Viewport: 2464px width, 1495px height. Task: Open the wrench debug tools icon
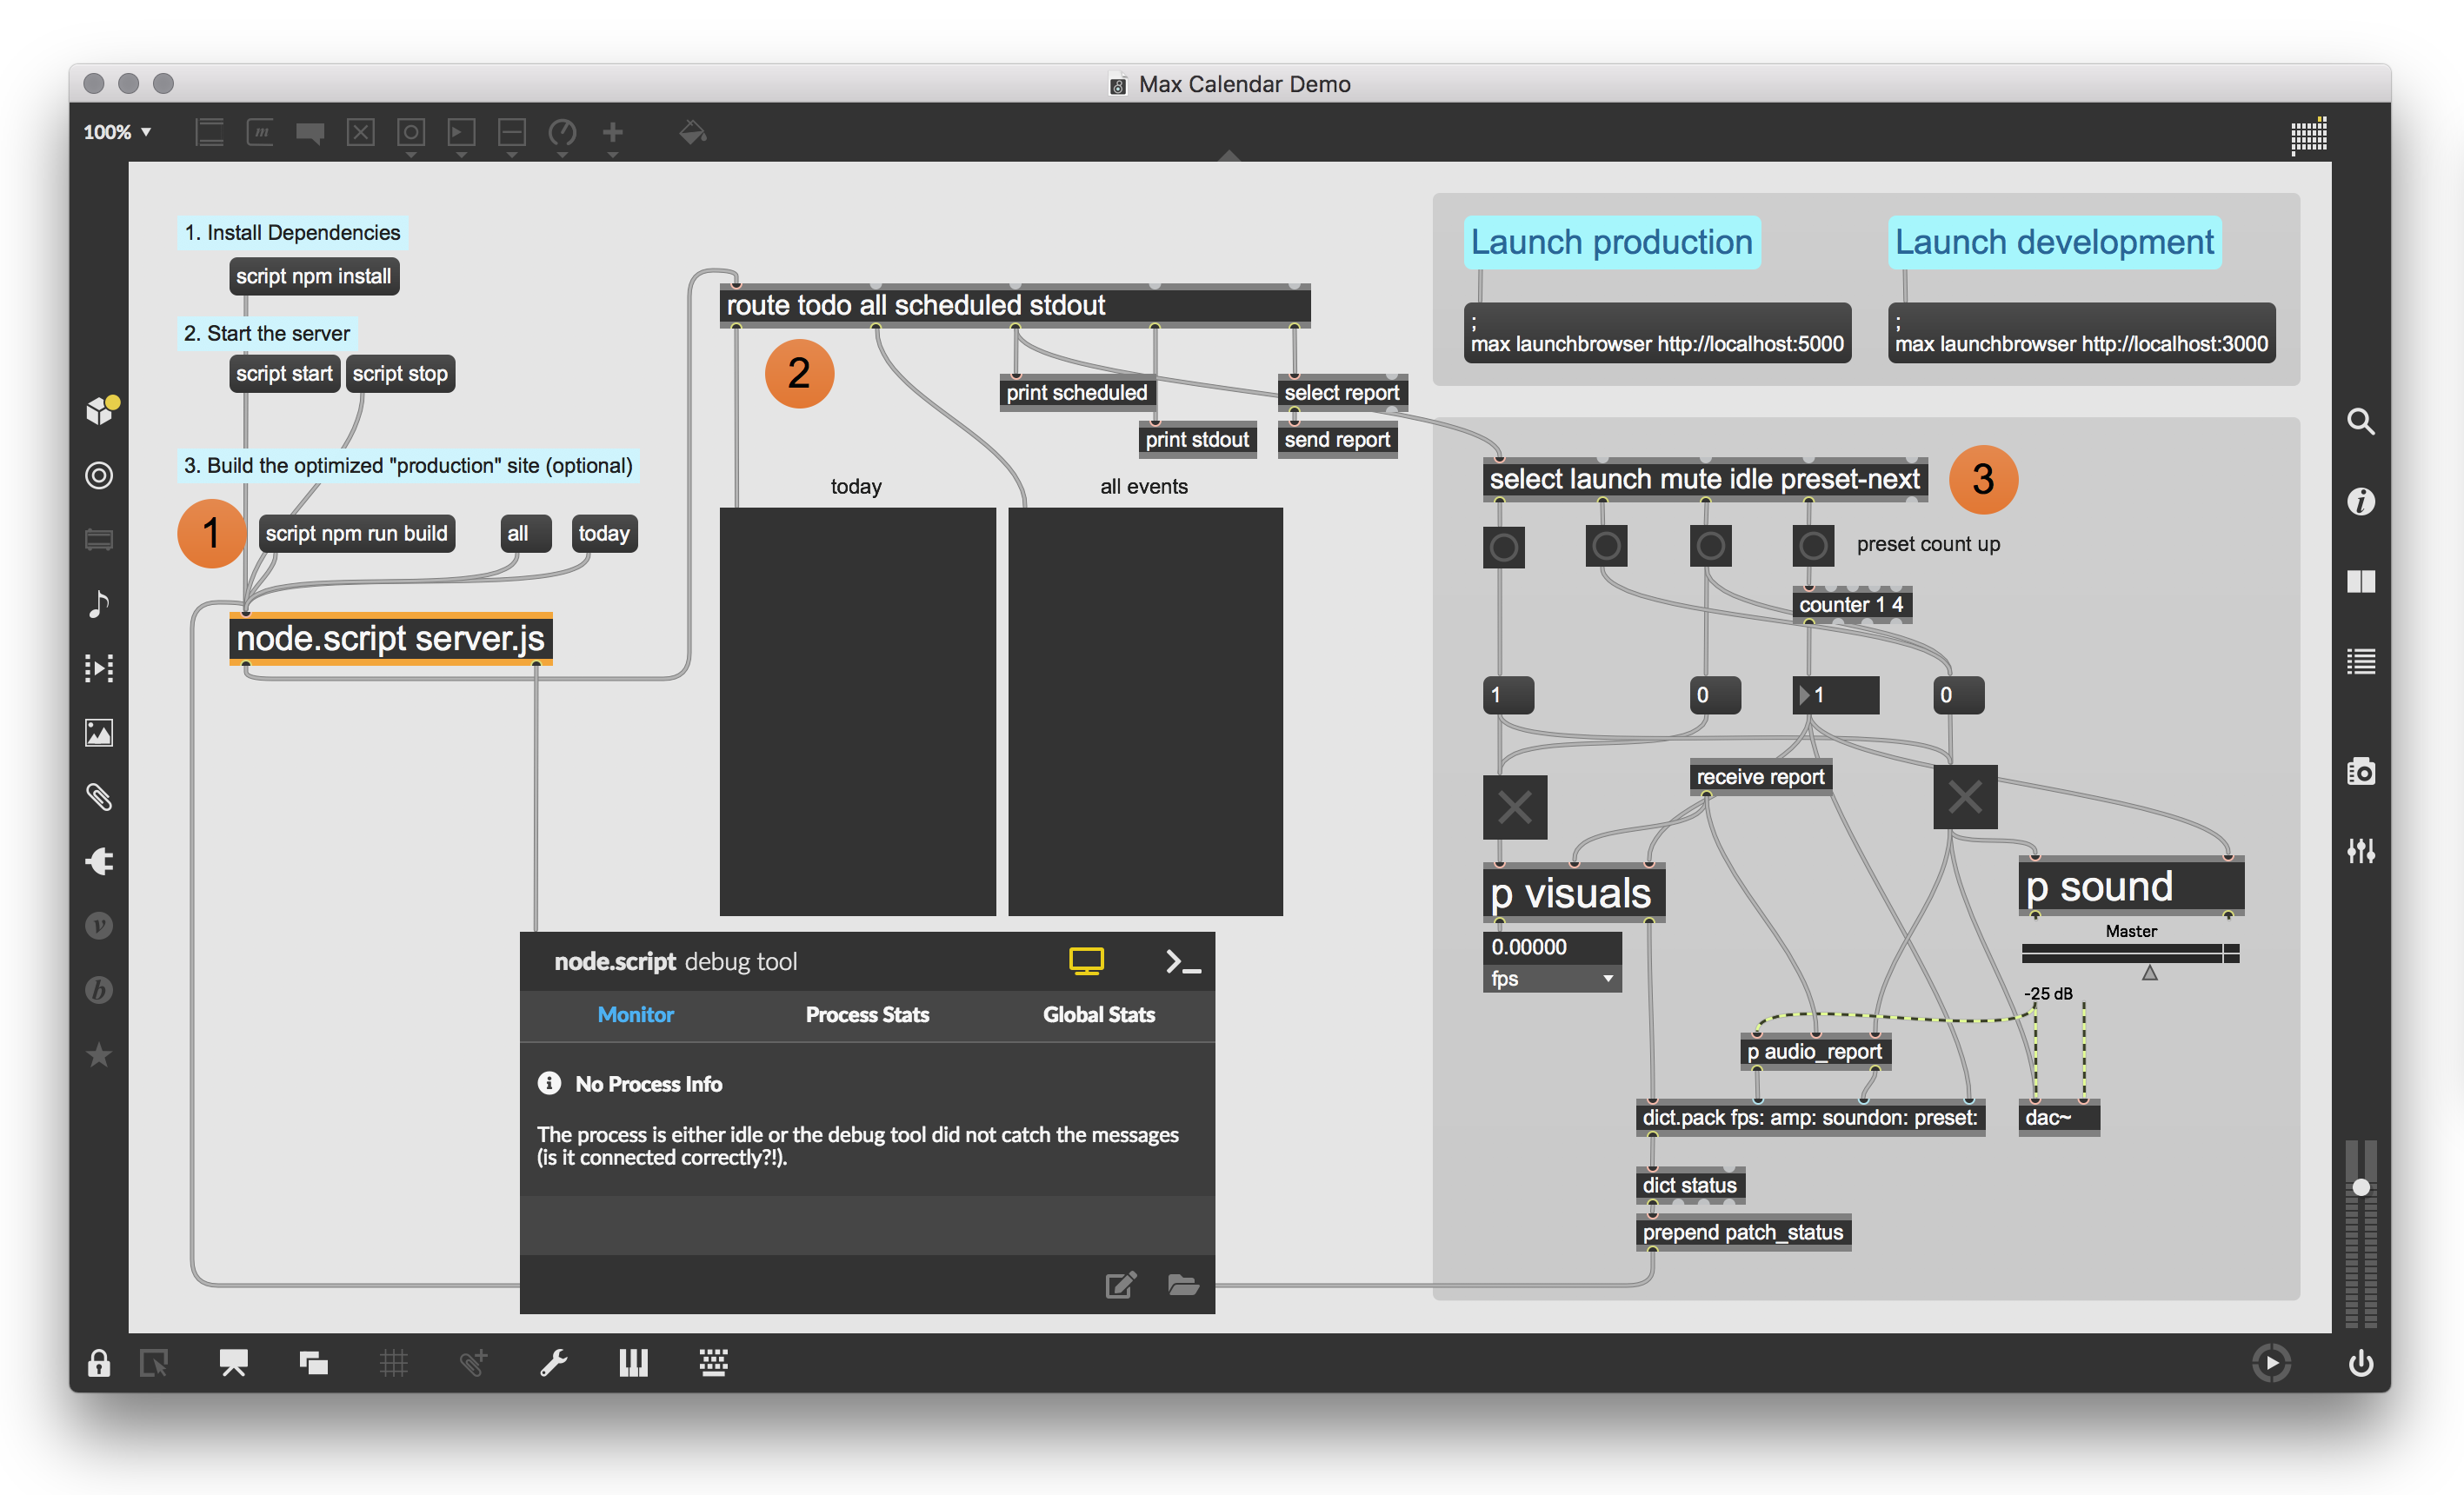[x=553, y=1363]
